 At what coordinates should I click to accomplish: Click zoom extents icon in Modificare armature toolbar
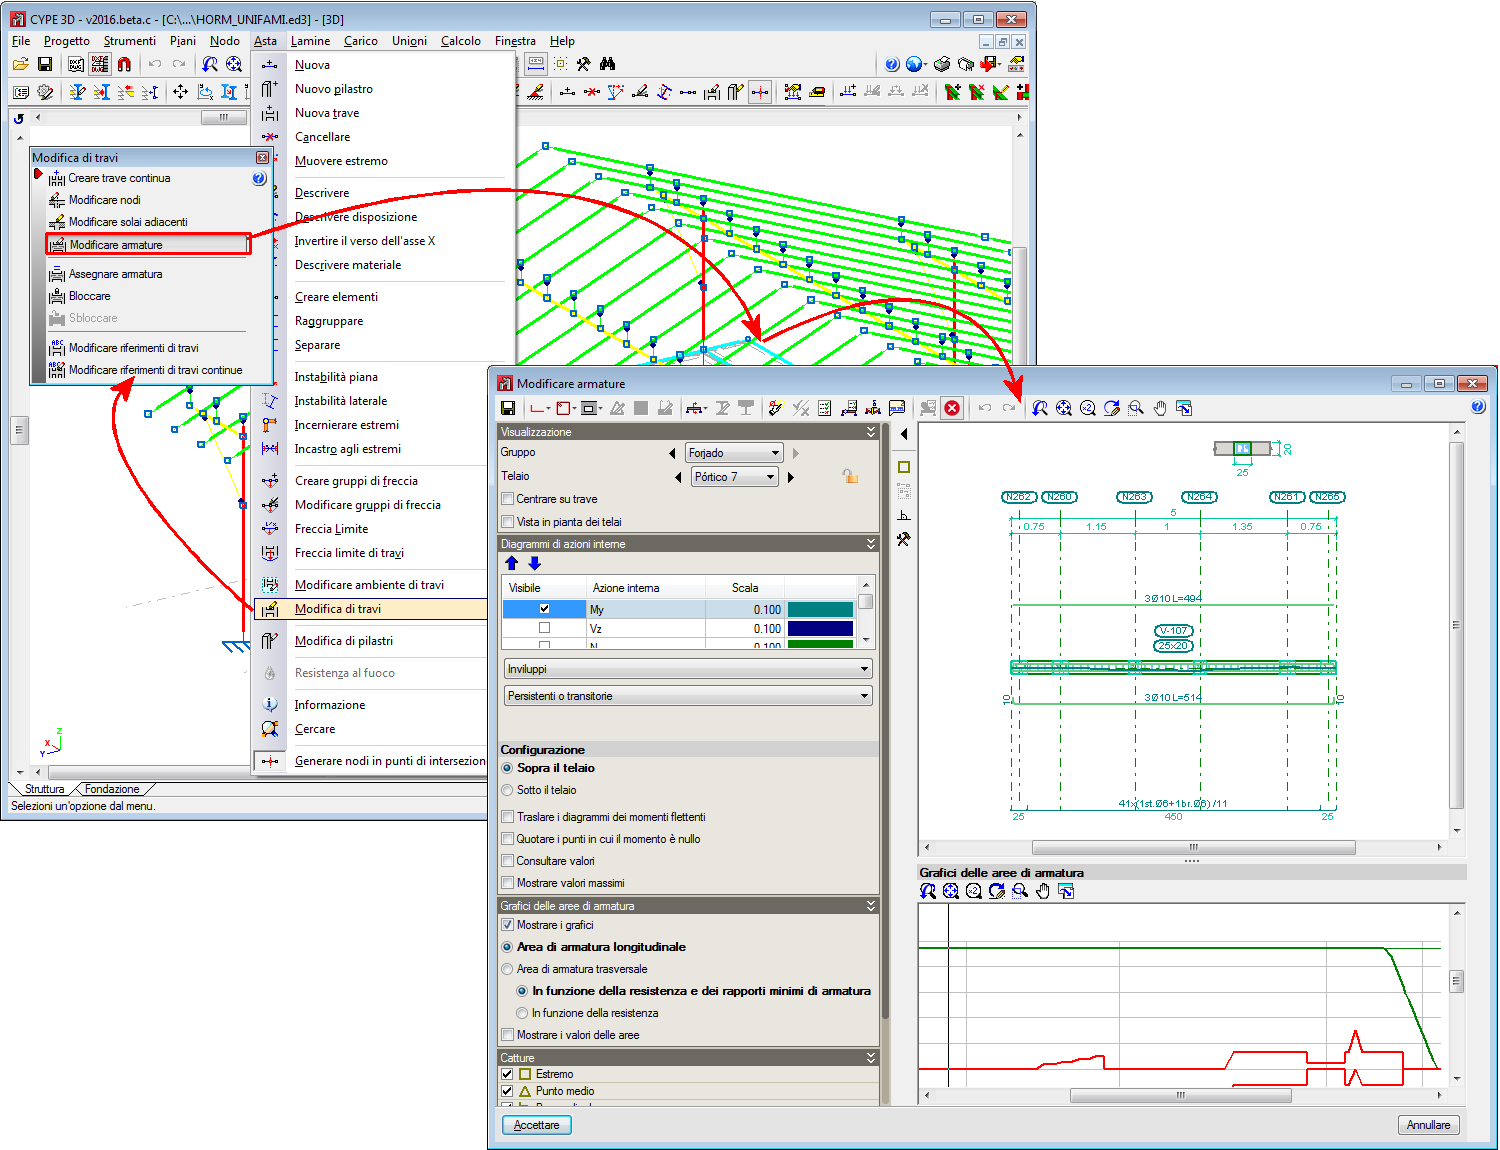click(1064, 408)
